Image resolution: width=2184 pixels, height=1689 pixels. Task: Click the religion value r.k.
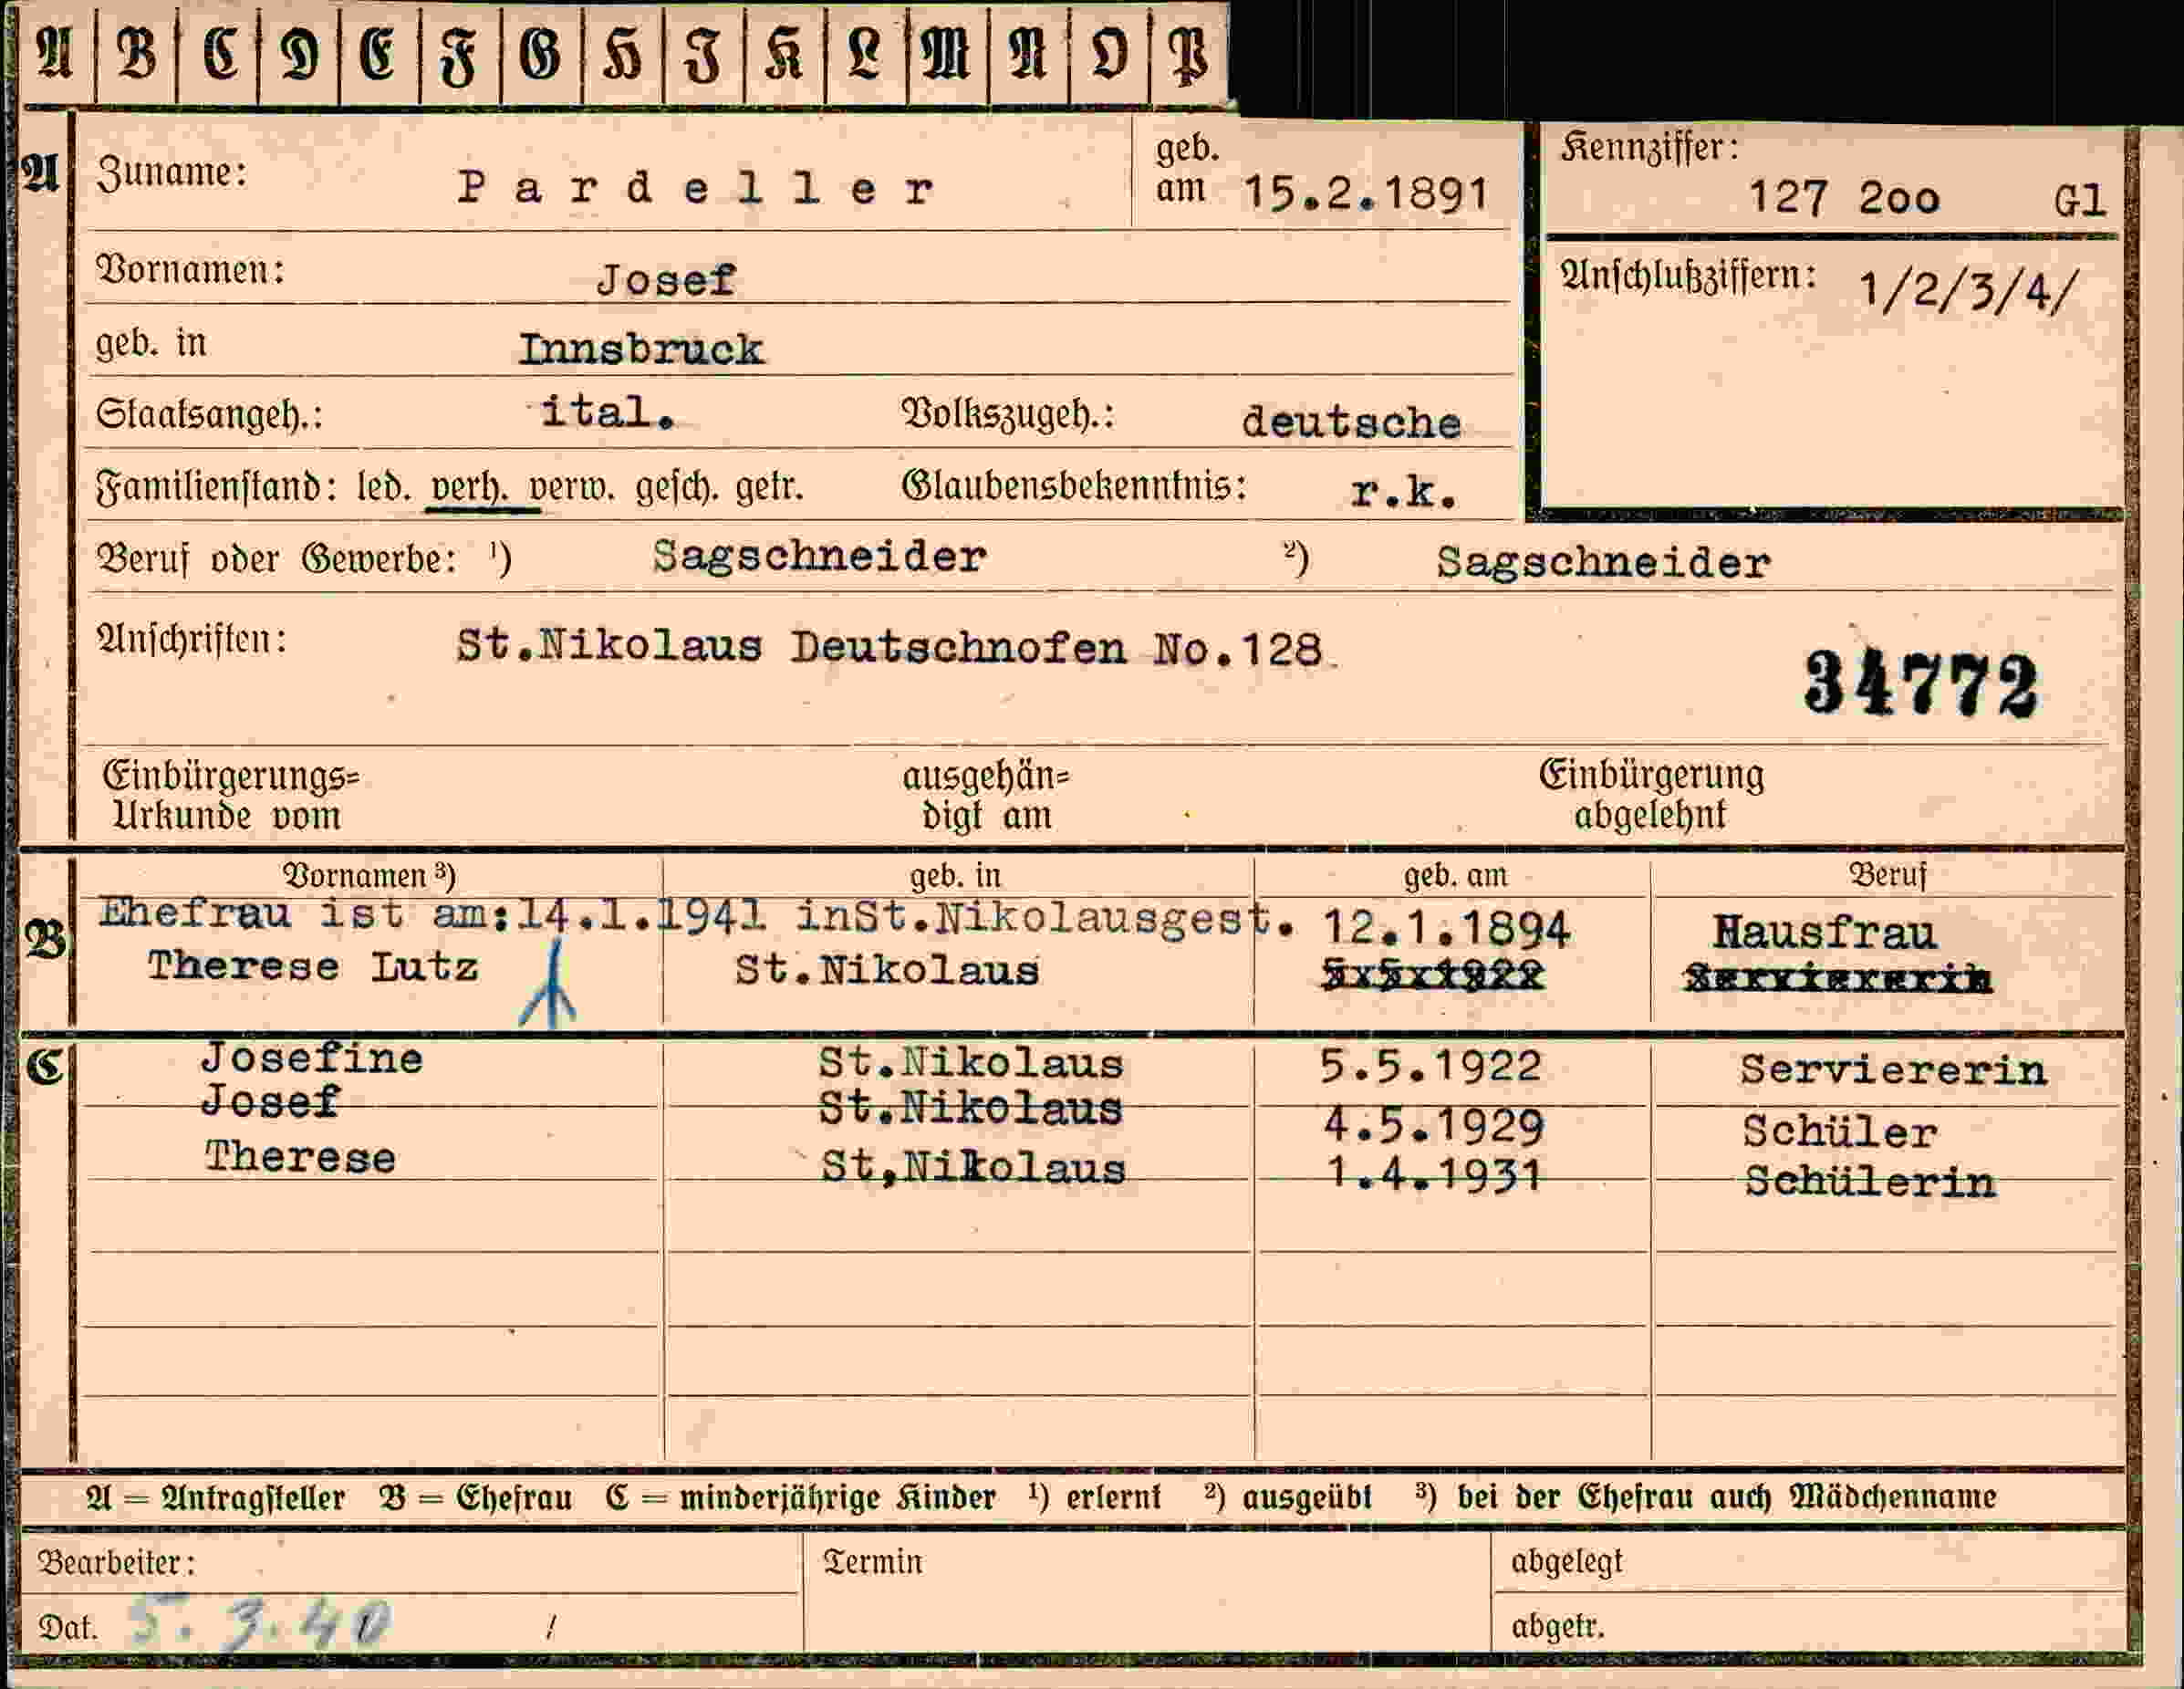point(1404,491)
